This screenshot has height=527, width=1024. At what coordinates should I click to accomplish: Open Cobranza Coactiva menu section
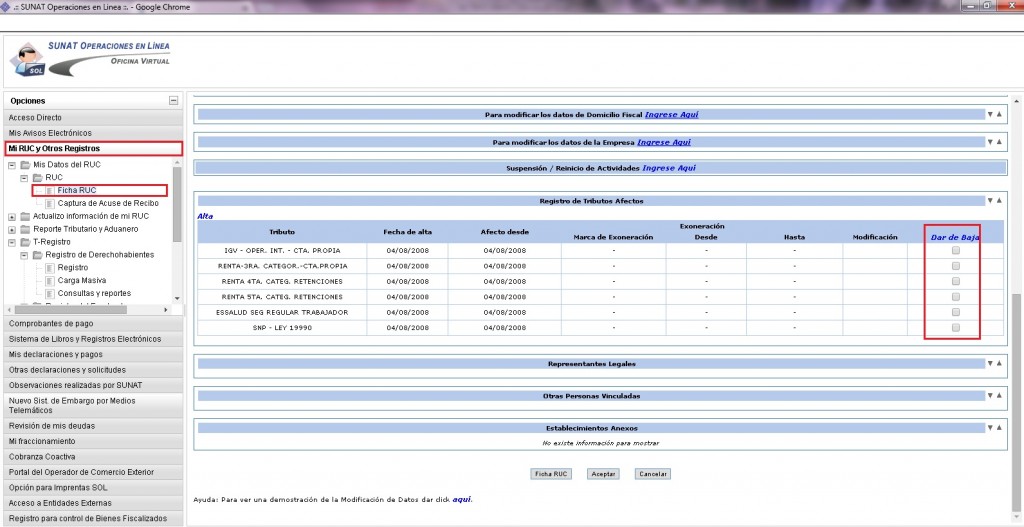coord(93,456)
